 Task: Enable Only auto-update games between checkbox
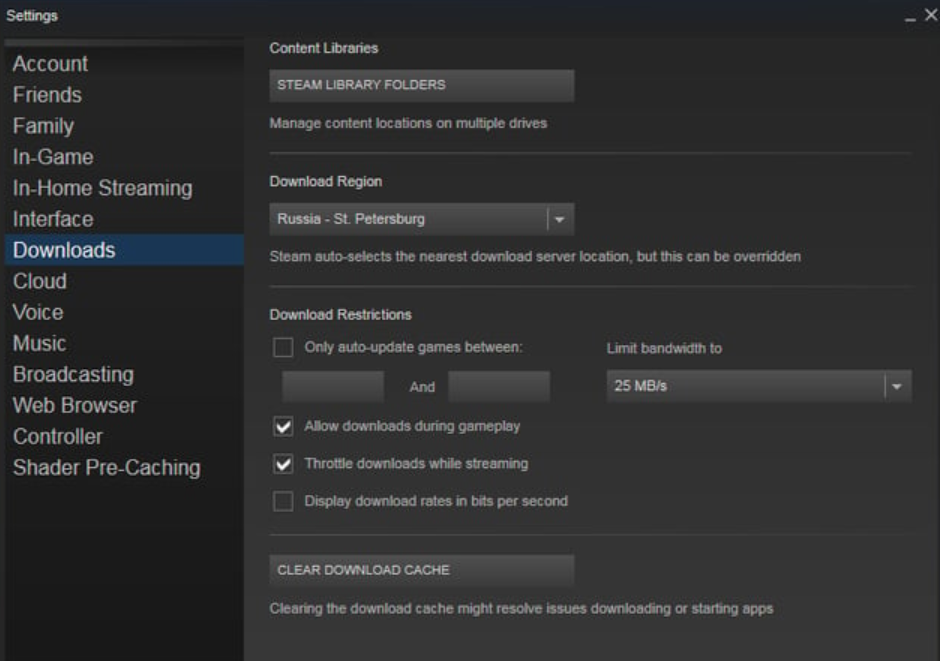click(x=283, y=348)
